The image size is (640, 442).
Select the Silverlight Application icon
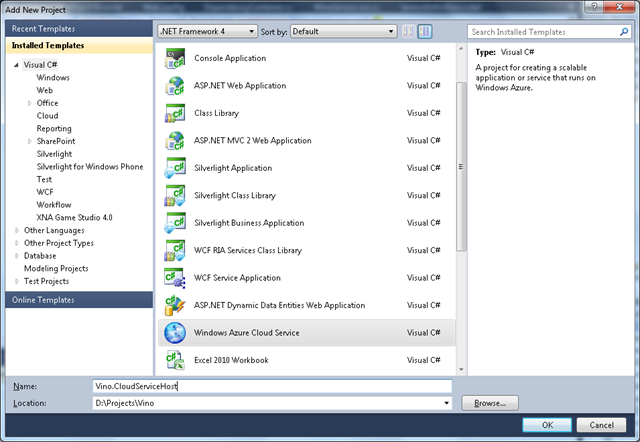175,168
